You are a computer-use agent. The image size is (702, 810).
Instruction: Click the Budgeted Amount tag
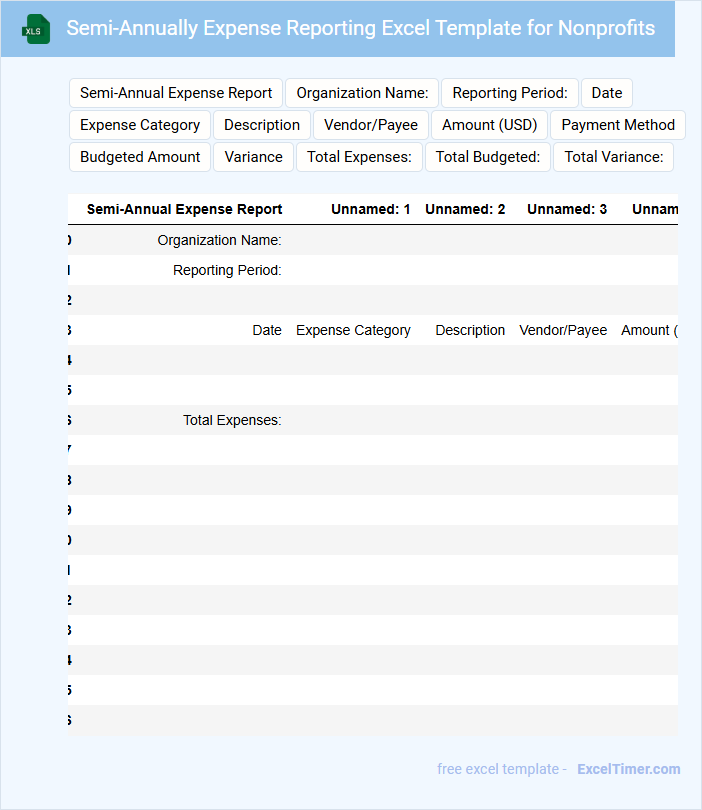click(x=140, y=157)
